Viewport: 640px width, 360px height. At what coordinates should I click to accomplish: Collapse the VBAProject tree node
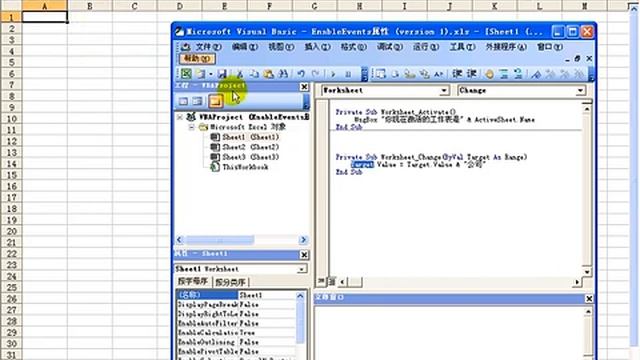pyautogui.click(x=180, y=117)
